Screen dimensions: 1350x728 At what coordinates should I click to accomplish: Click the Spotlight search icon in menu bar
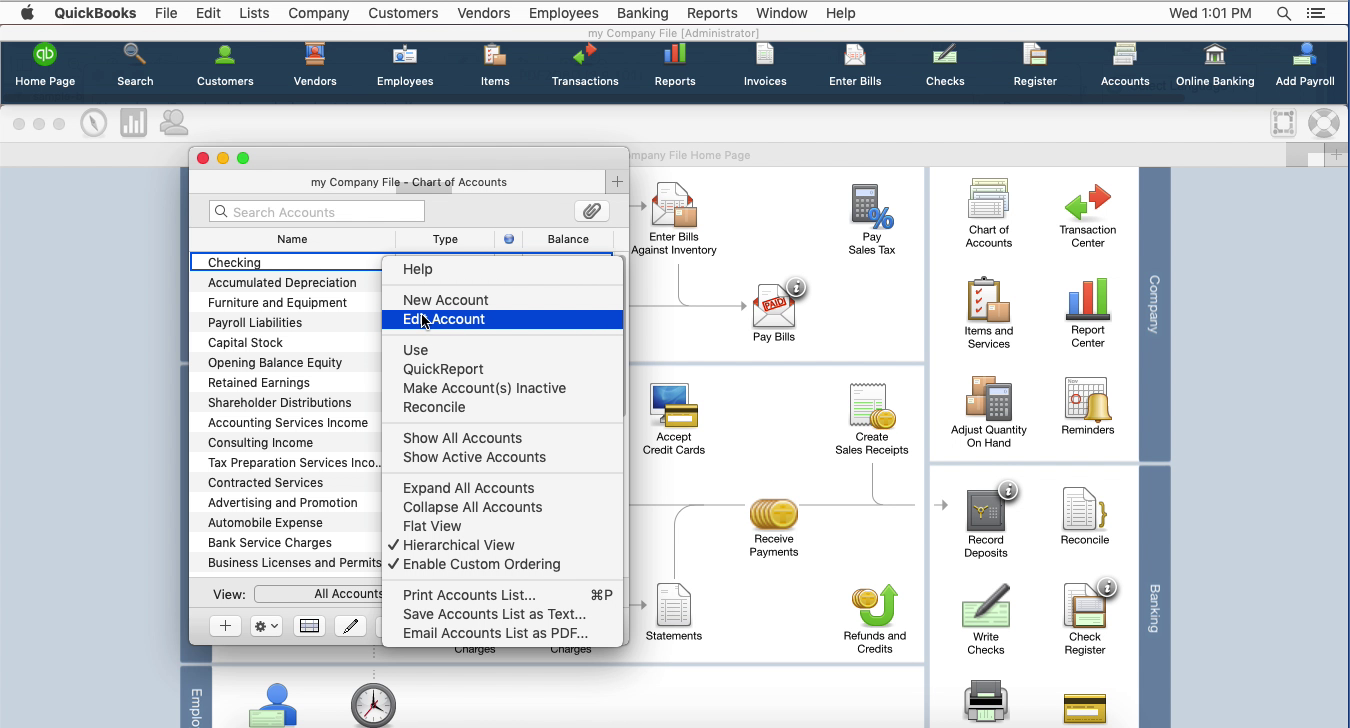(1283, 13)
